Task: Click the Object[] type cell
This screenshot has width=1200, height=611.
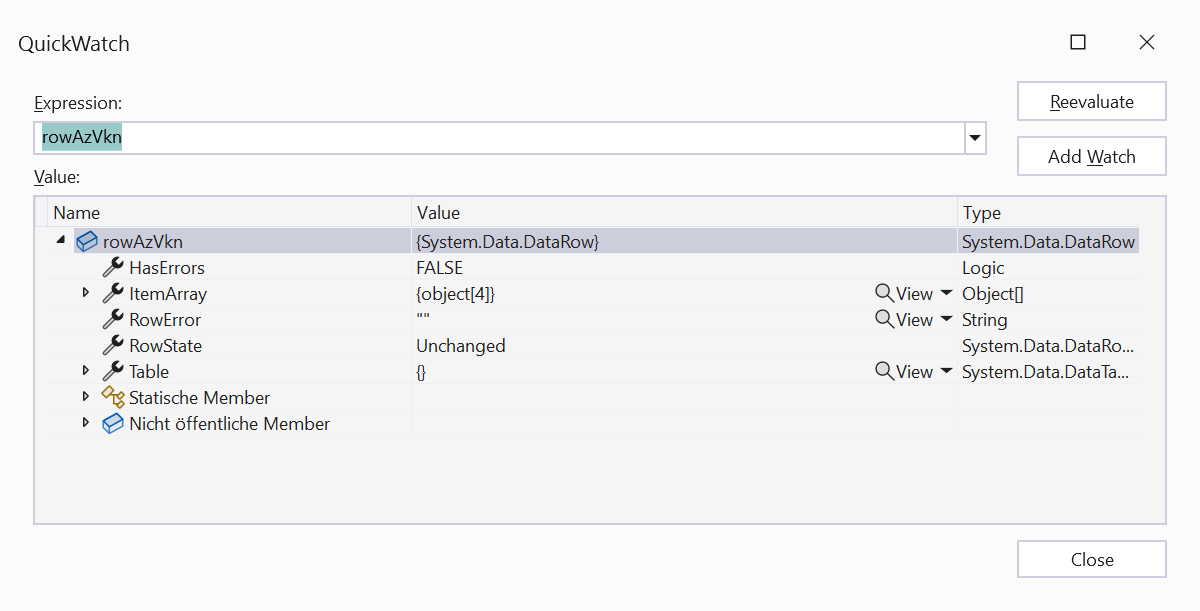Action: [993, 293]
